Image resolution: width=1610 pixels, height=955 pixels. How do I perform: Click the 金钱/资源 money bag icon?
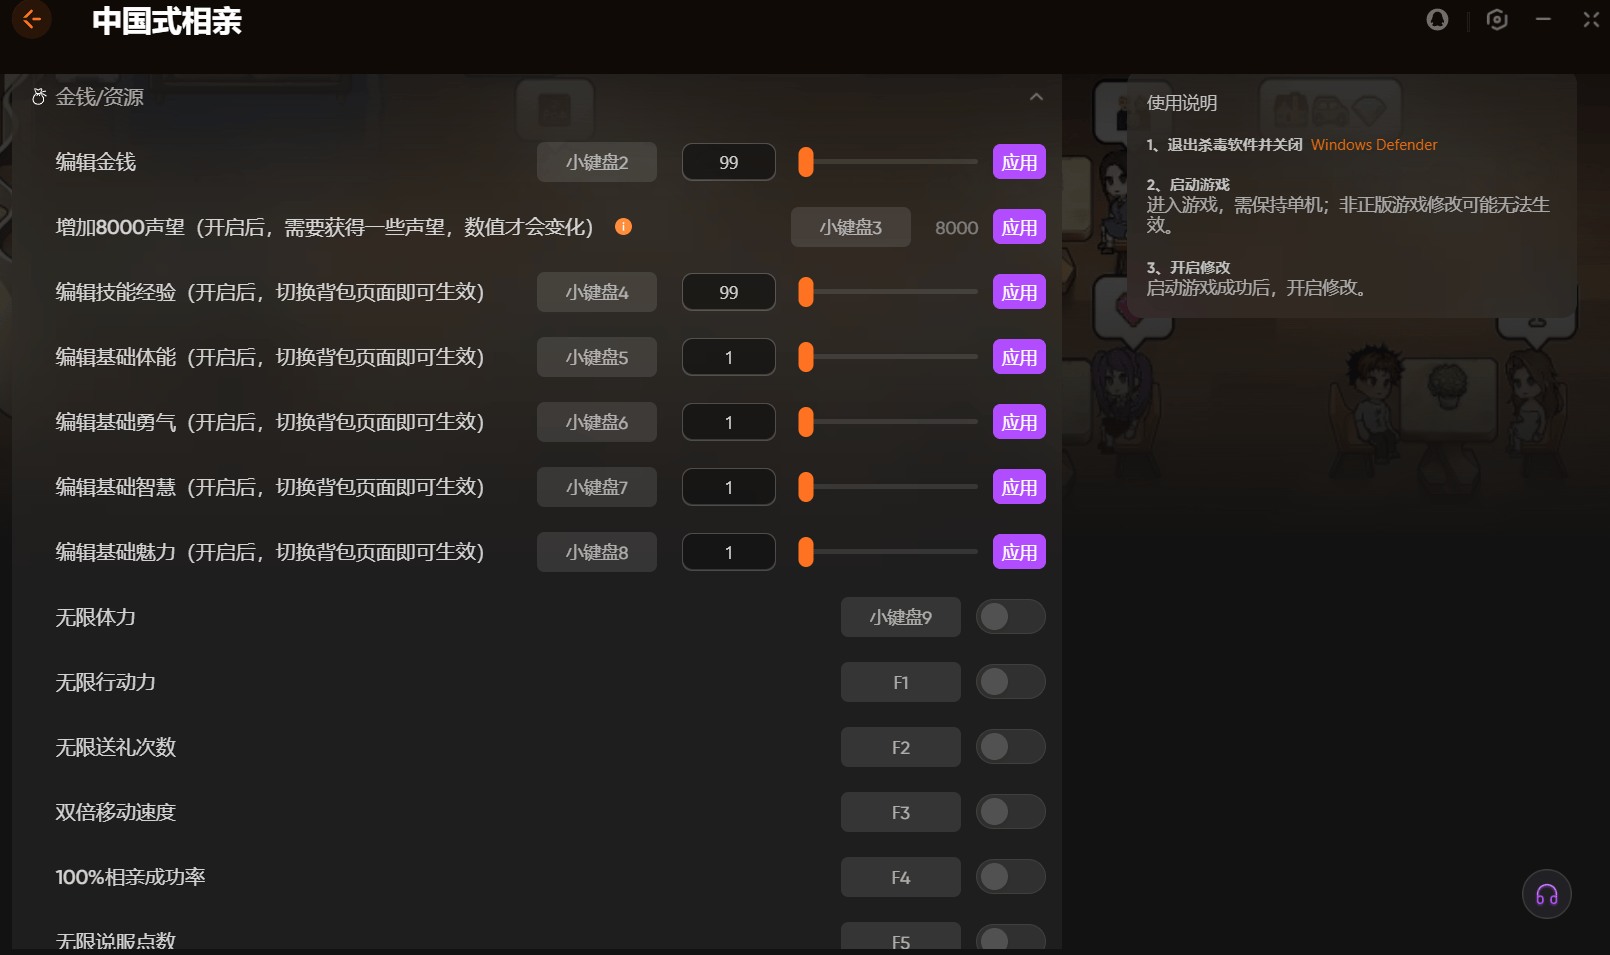click(x=39, y=97)
